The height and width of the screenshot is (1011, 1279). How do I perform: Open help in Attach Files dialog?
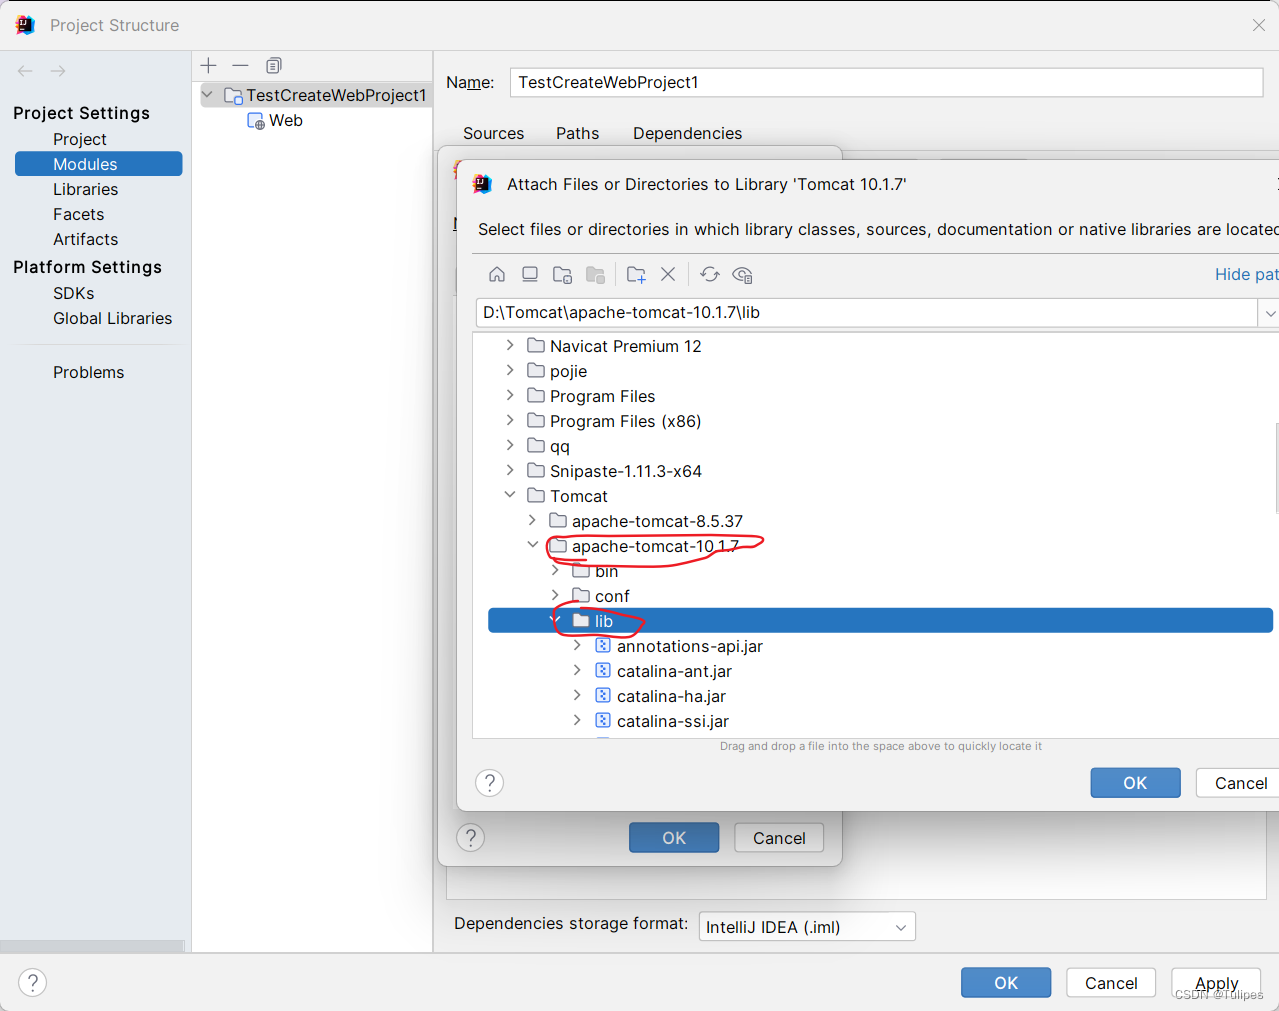coord(489,783)
